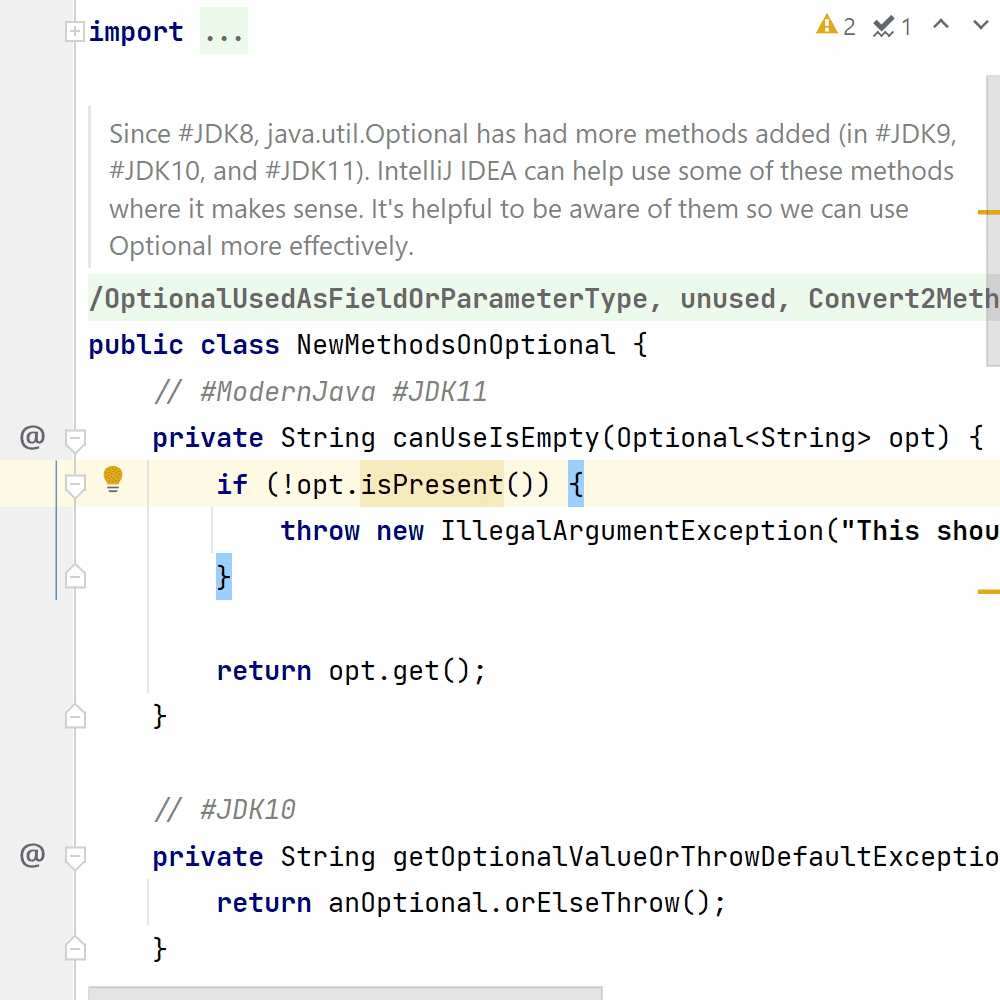This screenshot has width=1000, height=1000.
Task: Click the comment '// #JDK10'
Action: [224, 809]
